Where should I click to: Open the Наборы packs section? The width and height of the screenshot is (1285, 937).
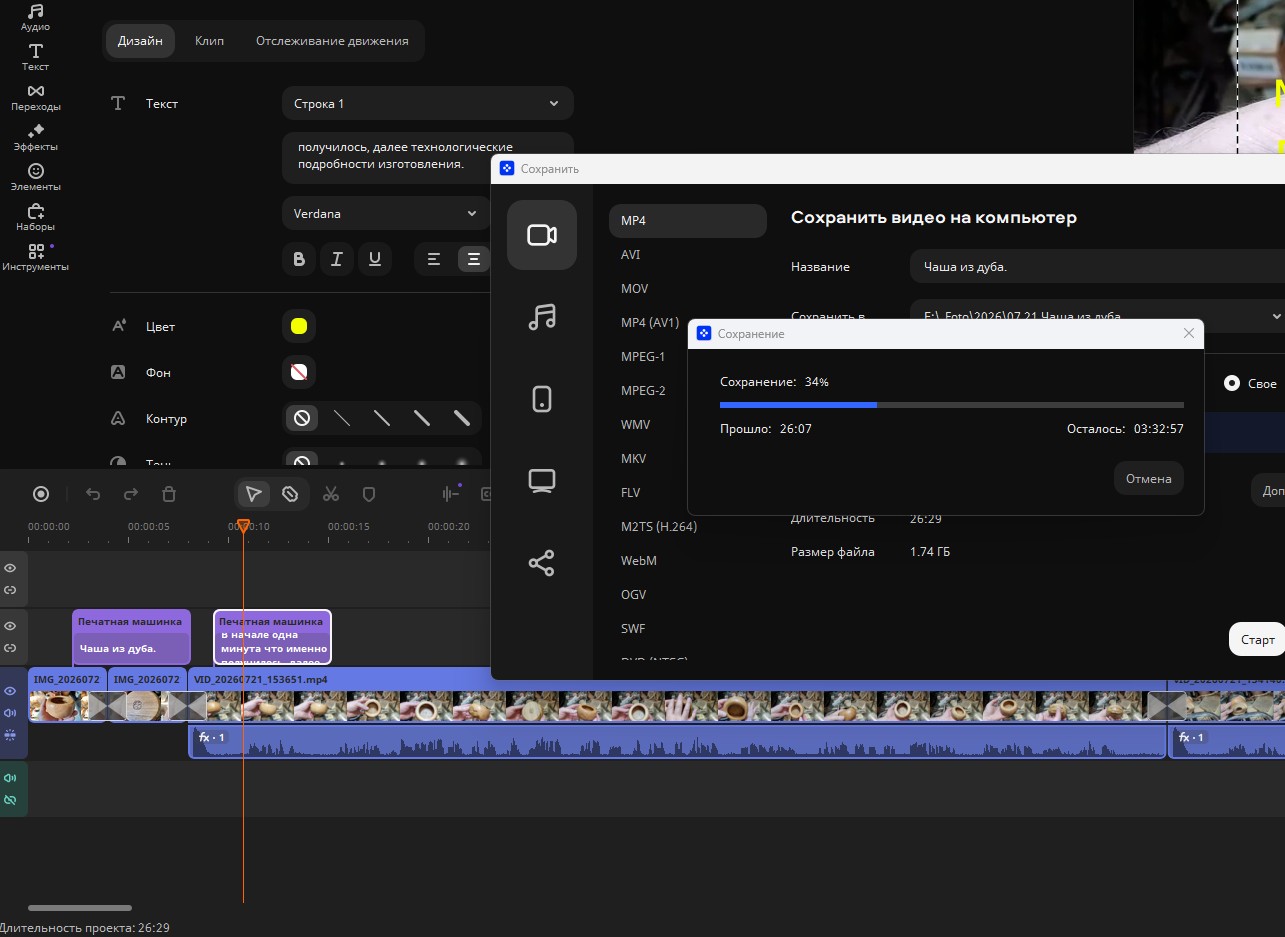point(35,217)
